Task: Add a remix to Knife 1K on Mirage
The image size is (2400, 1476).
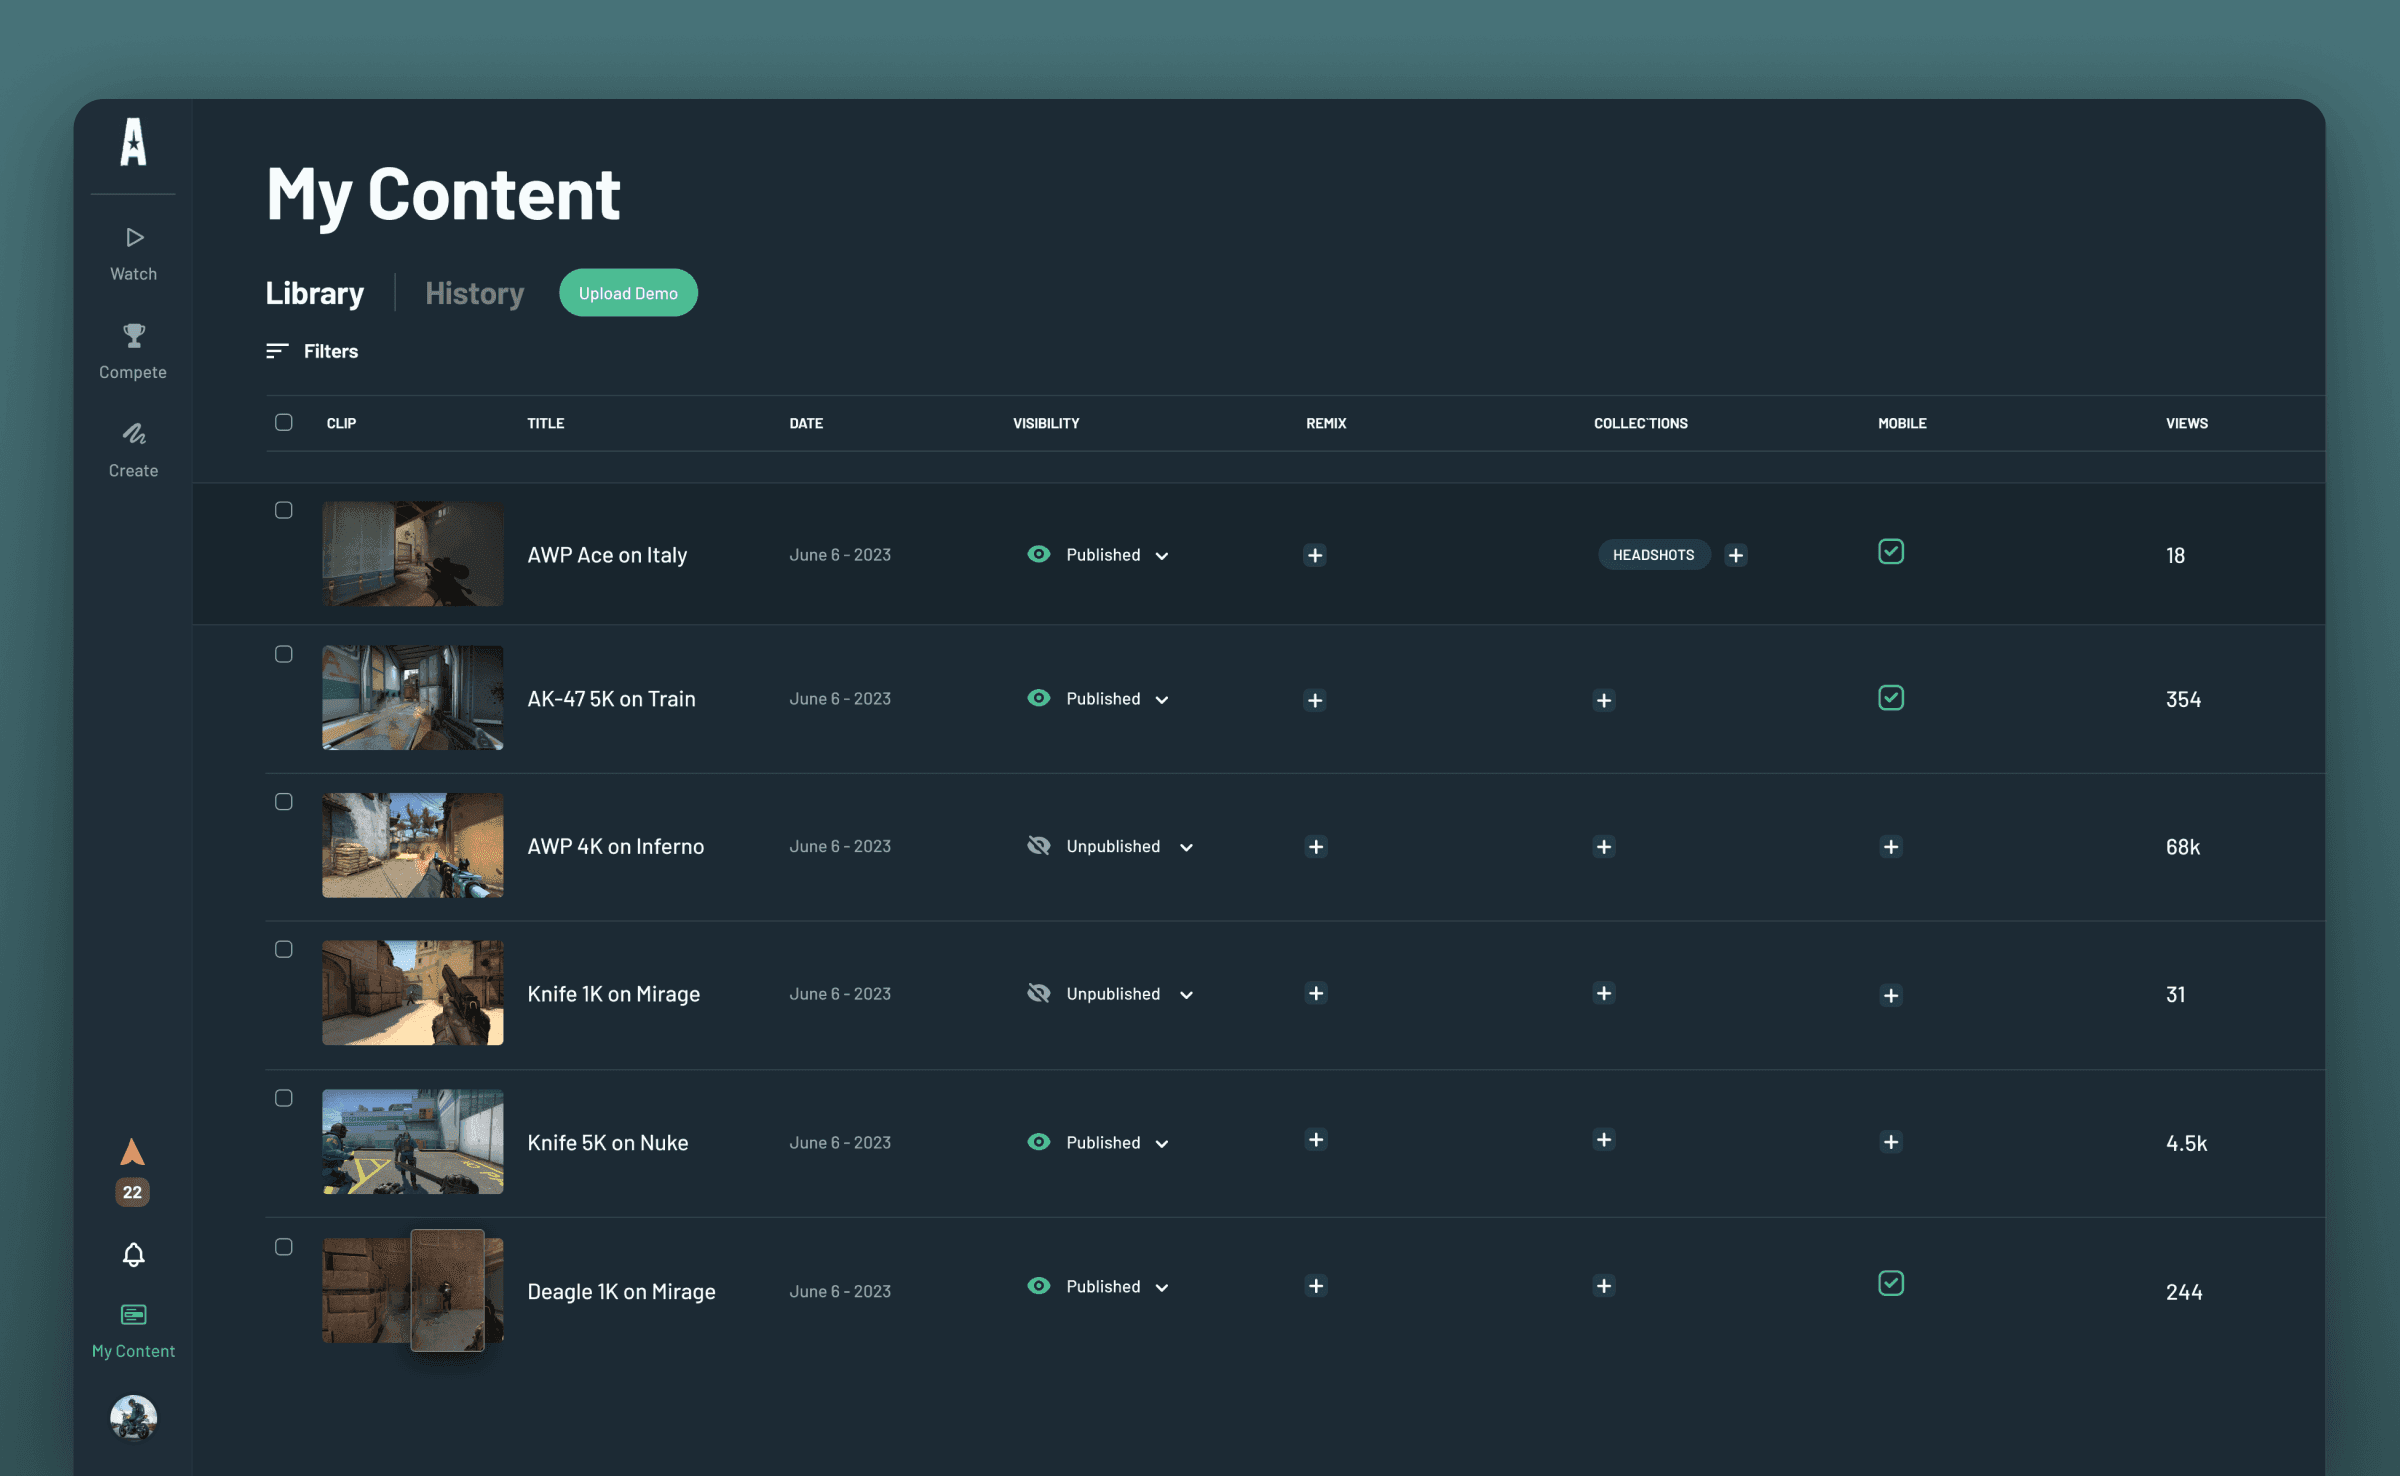Action: pyautogui.click(x=1316, y=993)
